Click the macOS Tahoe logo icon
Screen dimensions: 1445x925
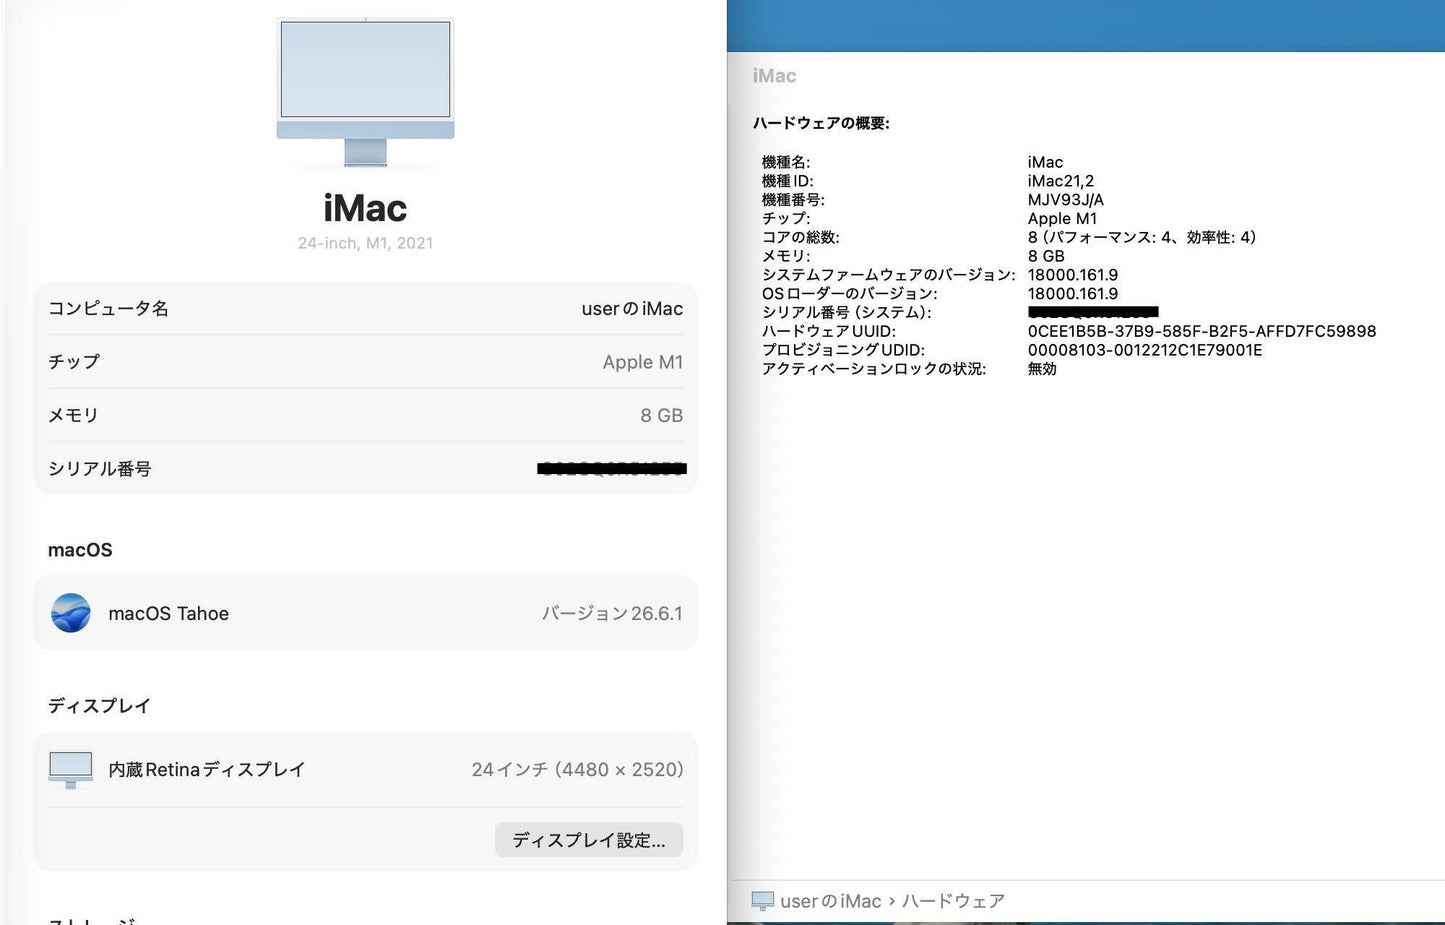coord(71,613)
